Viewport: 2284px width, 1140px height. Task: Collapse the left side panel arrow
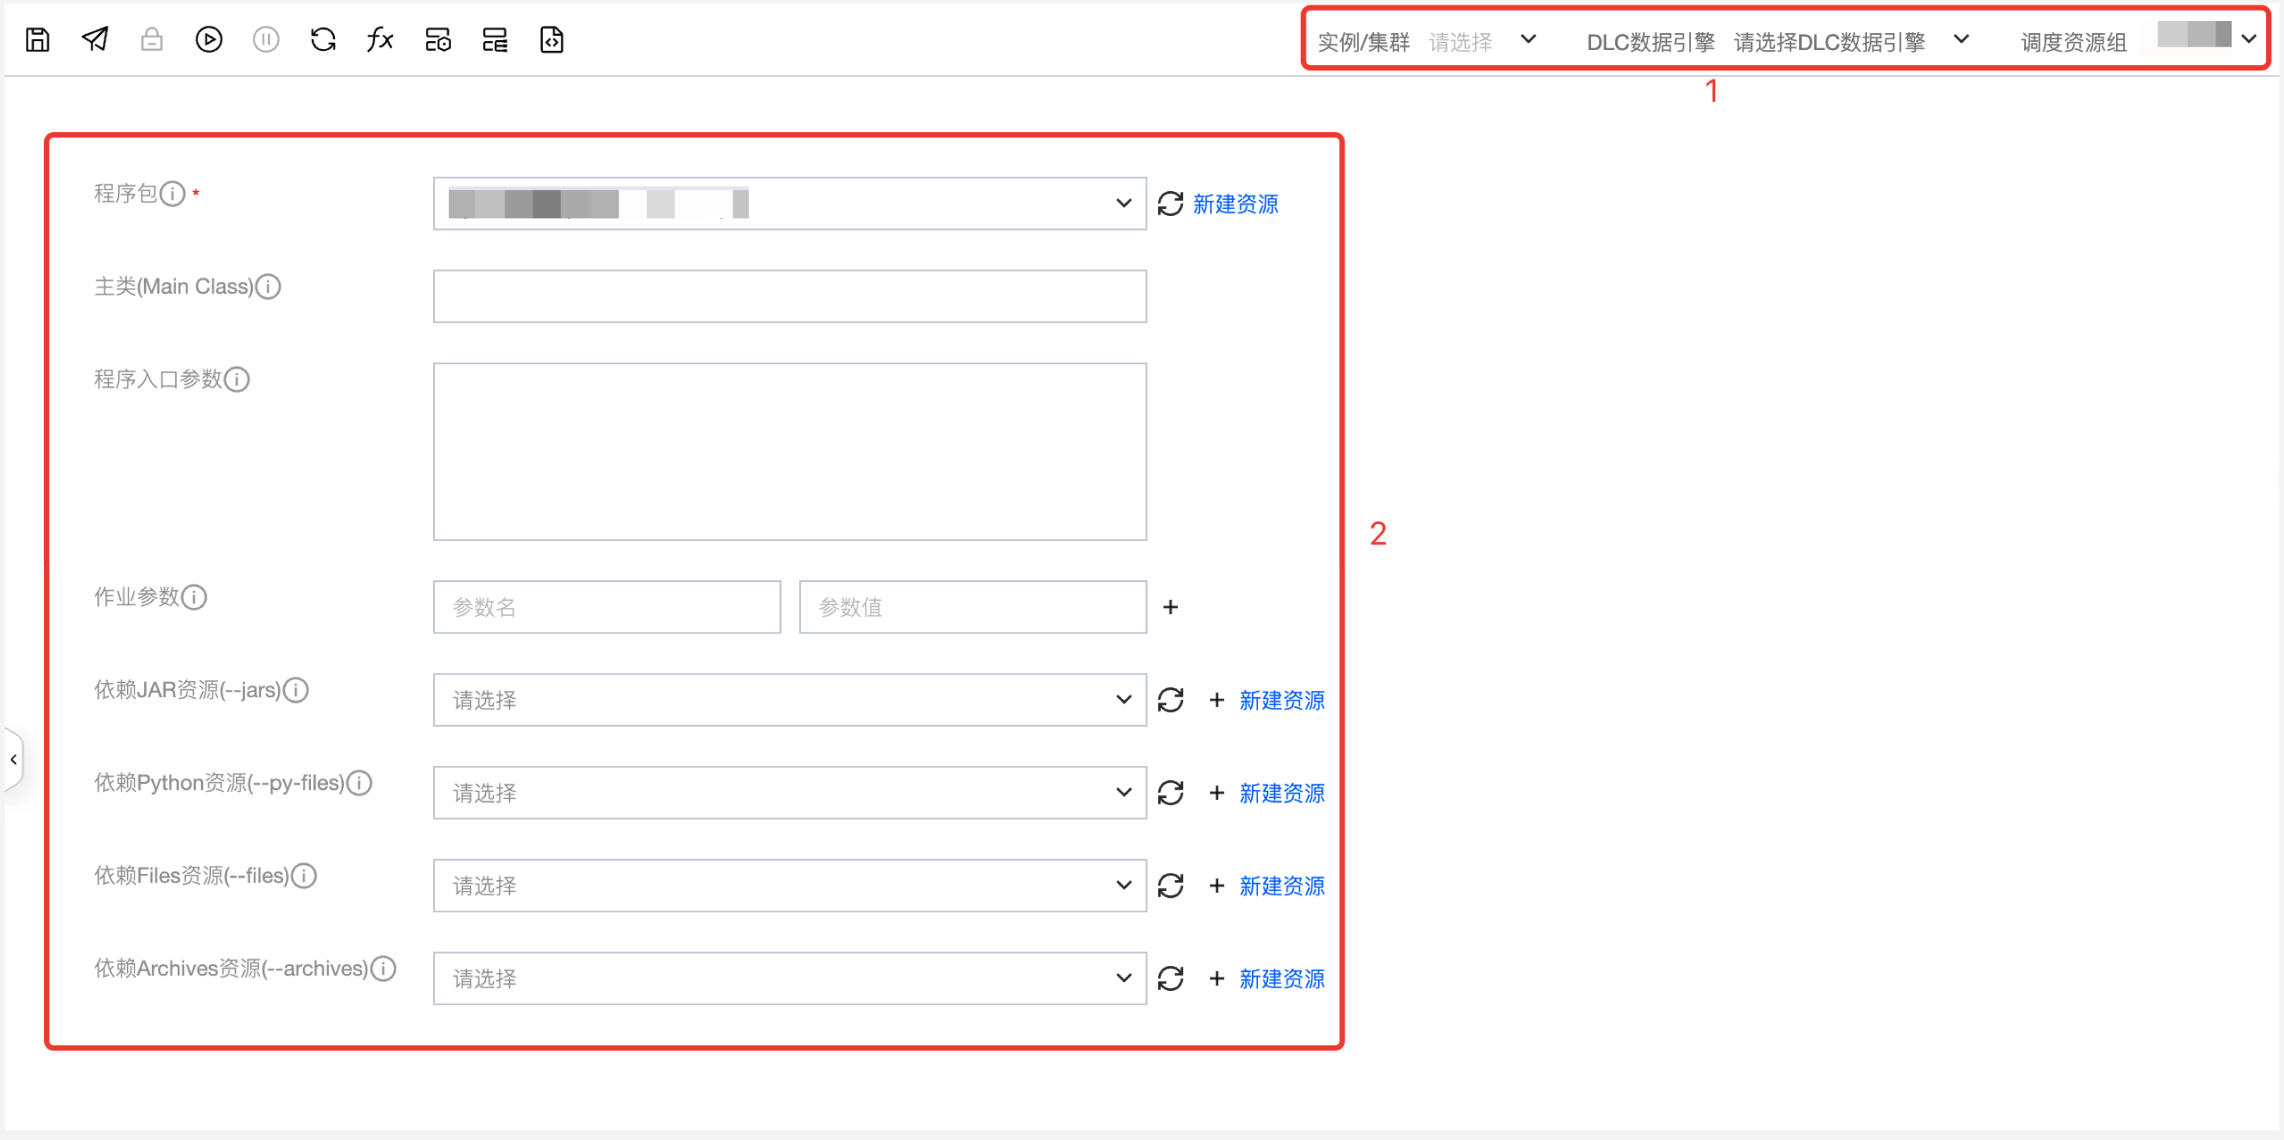(x=14, y=760)
